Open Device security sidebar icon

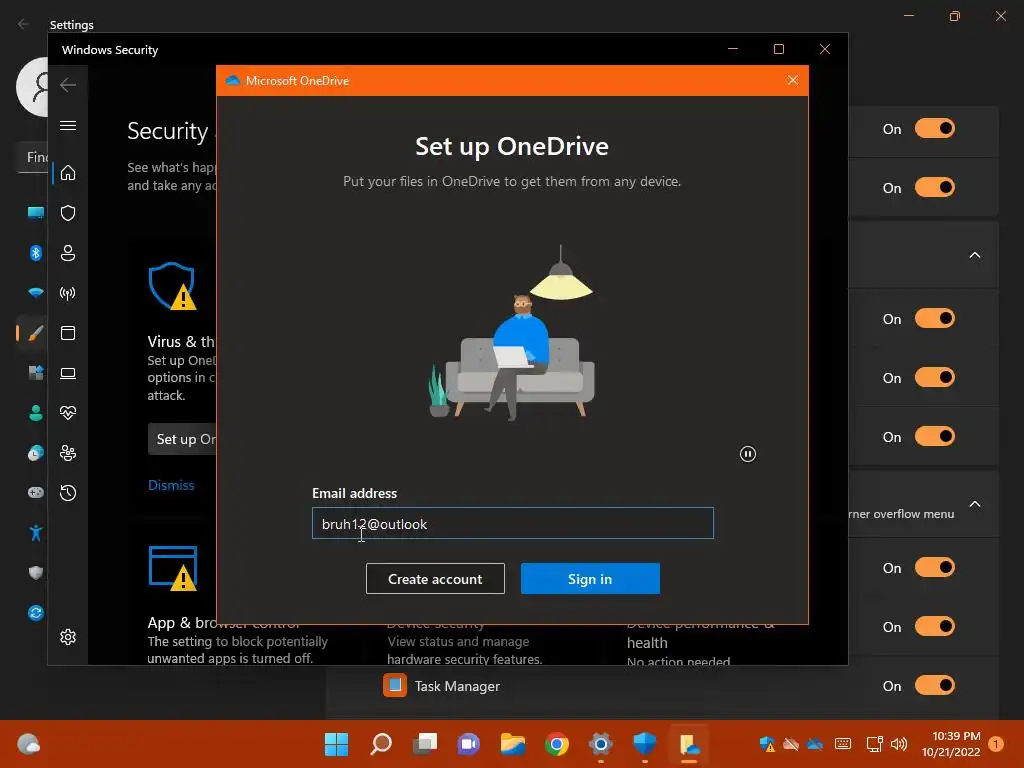[x=68, y=373]
